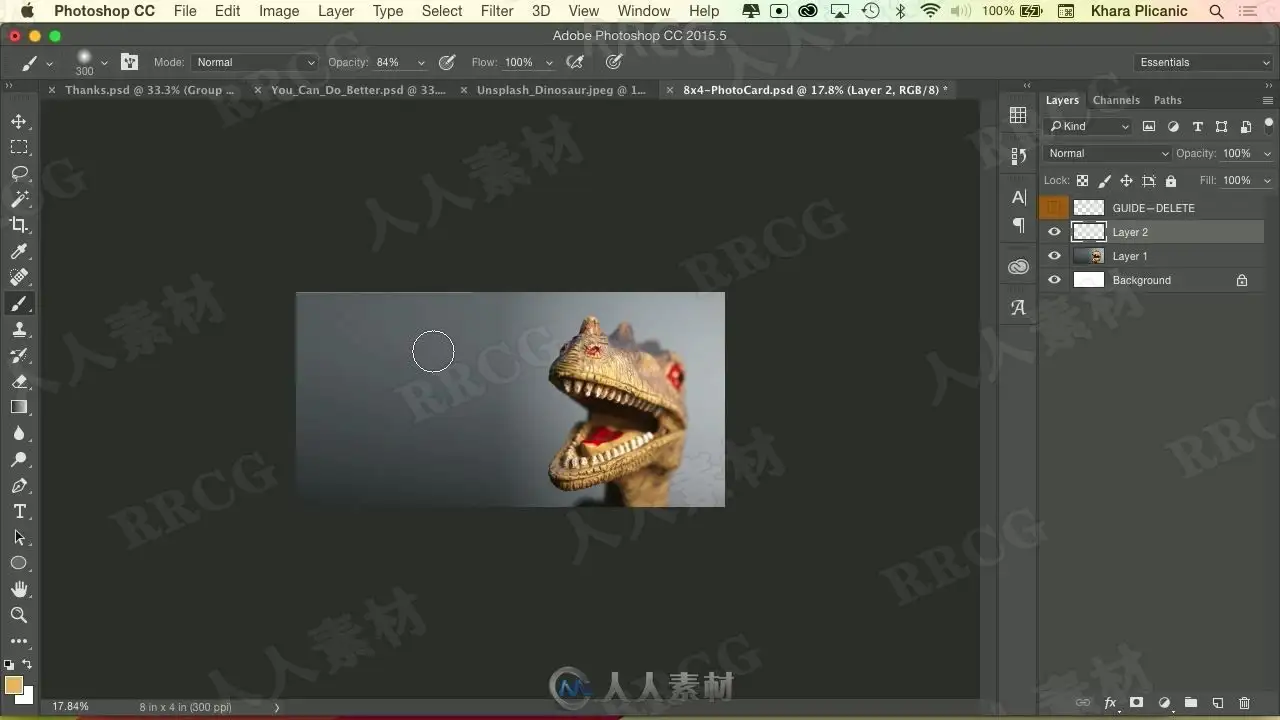The width and height of the screenshot is (1280, 720).
Task: Select the History Brush tool
Action: [19, 355]
